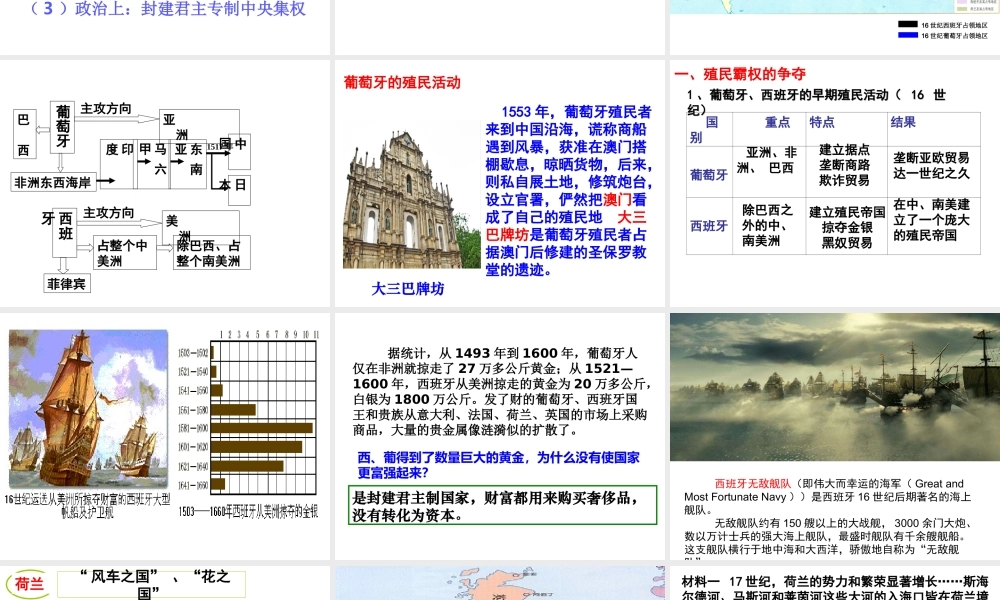Open the 材料一 text slide at bottom right

click(834, 585)
